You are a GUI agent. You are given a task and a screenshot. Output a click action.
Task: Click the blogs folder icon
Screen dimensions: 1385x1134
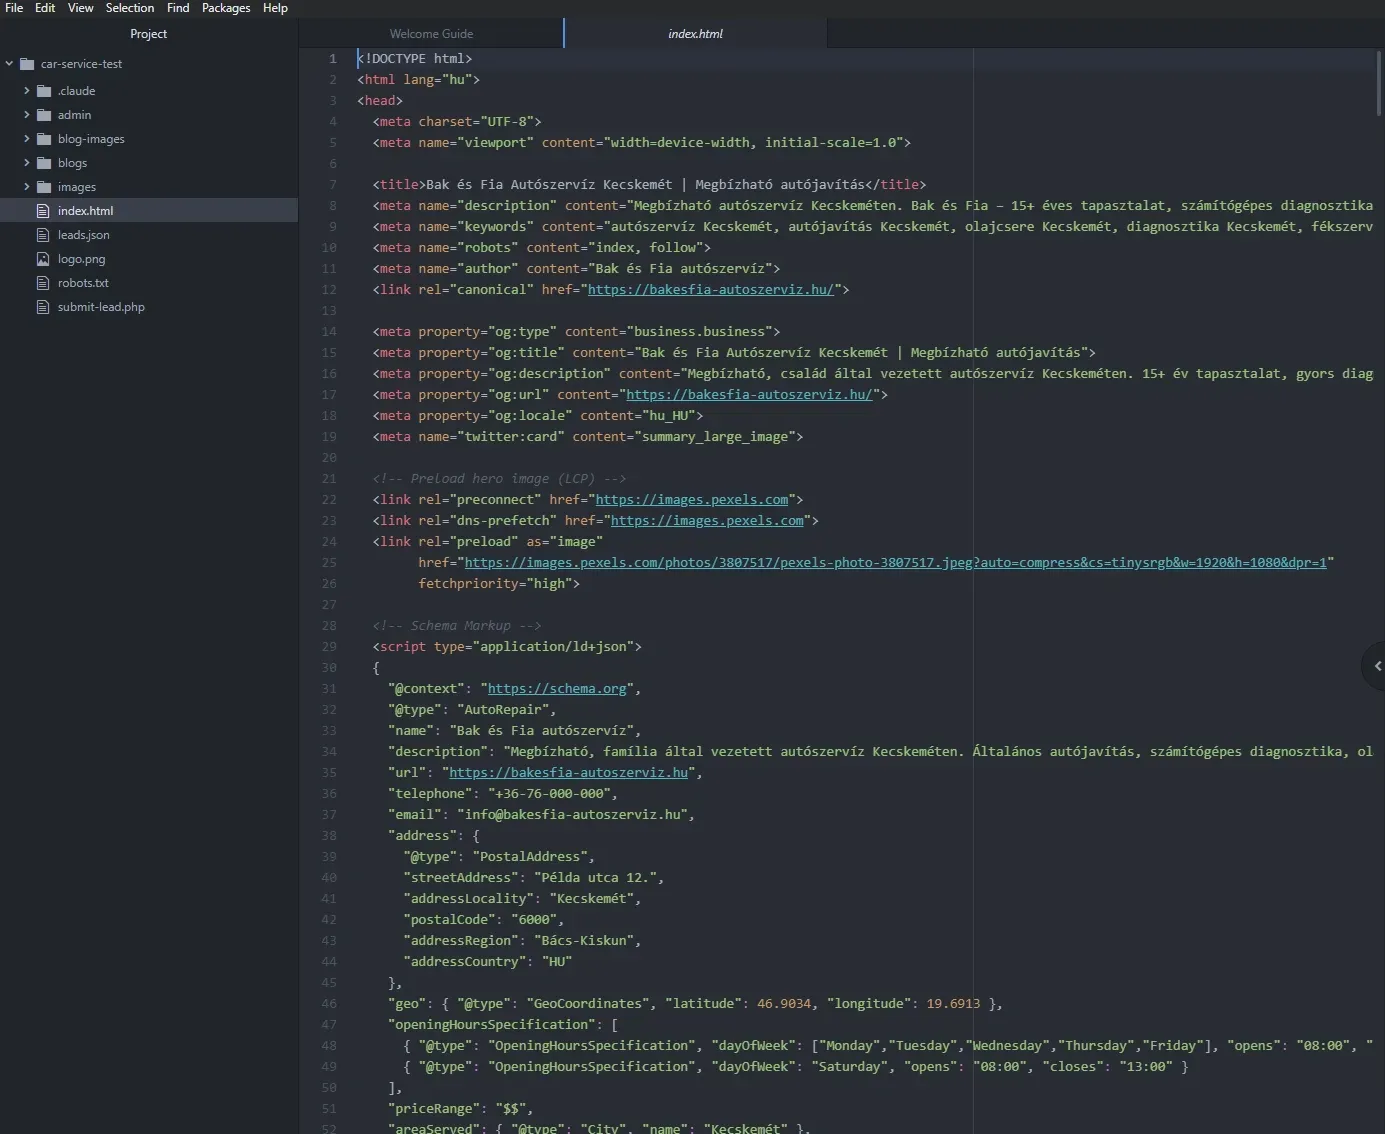coord(44,163)
